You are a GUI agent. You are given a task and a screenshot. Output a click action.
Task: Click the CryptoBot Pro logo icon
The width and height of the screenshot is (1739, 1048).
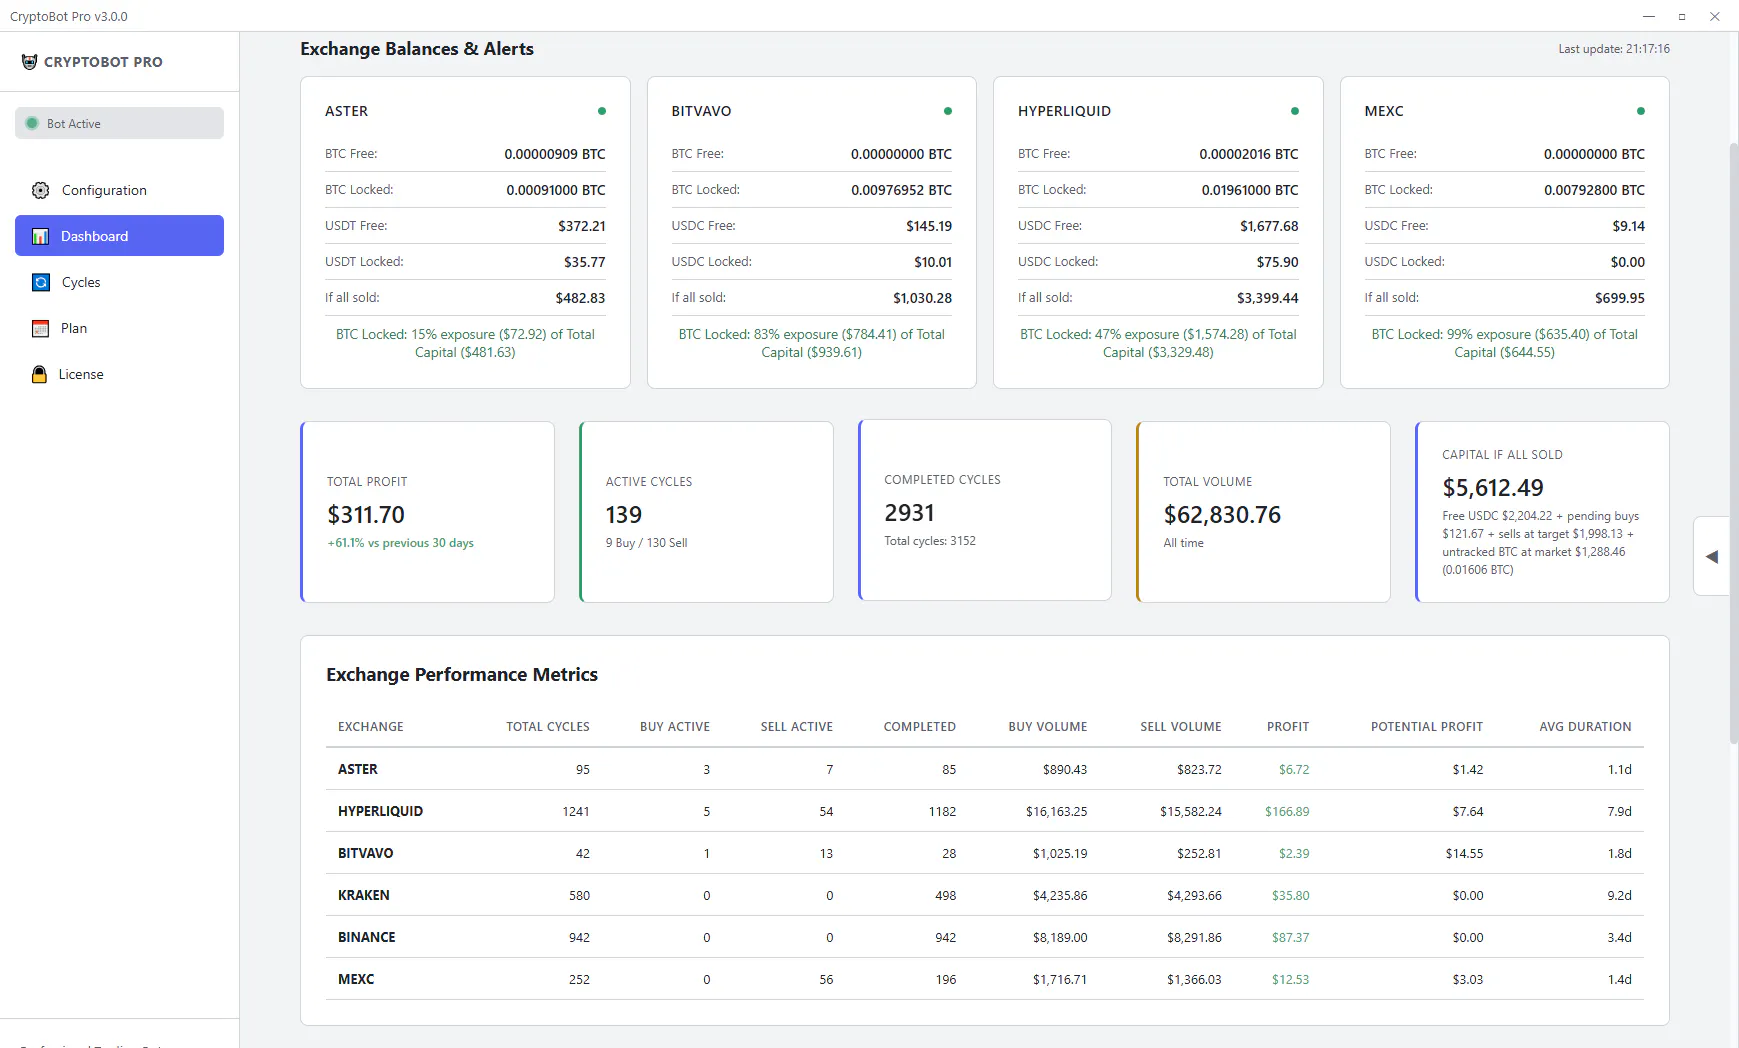pos(29,62)
